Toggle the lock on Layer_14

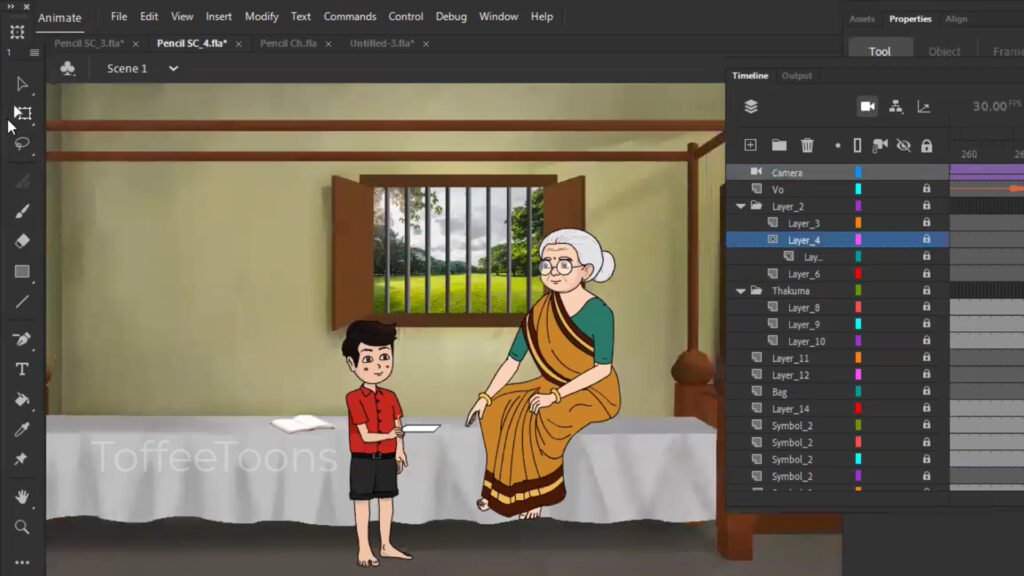tap(926, 408)
